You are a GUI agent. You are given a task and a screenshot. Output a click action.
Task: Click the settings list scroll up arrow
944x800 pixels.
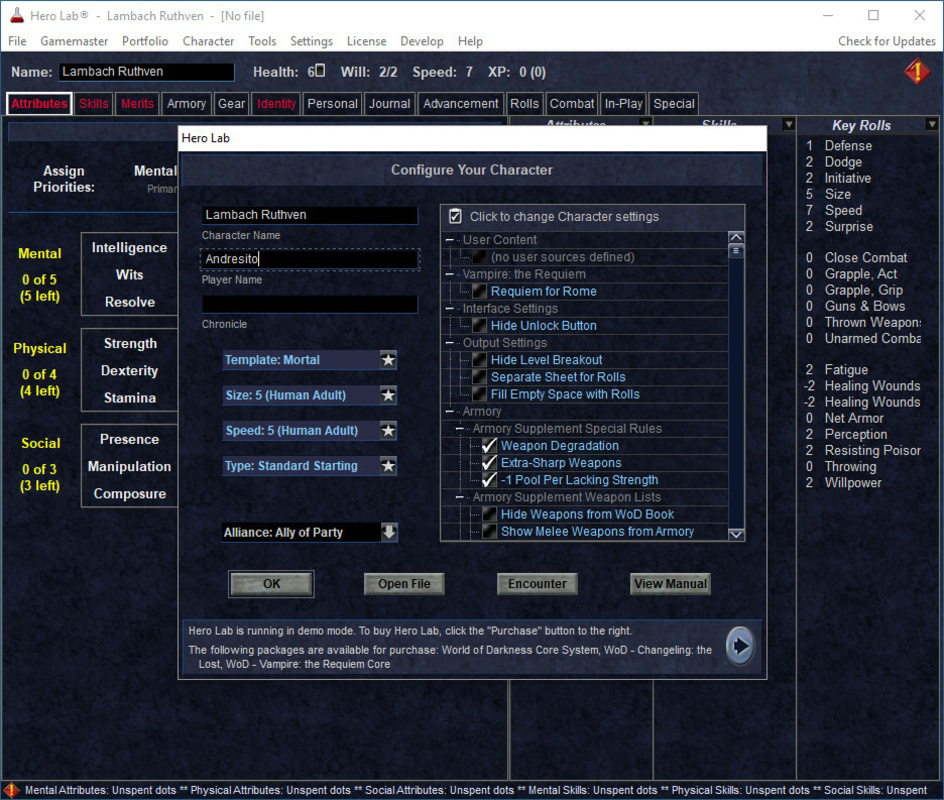(x=736, y=237)
